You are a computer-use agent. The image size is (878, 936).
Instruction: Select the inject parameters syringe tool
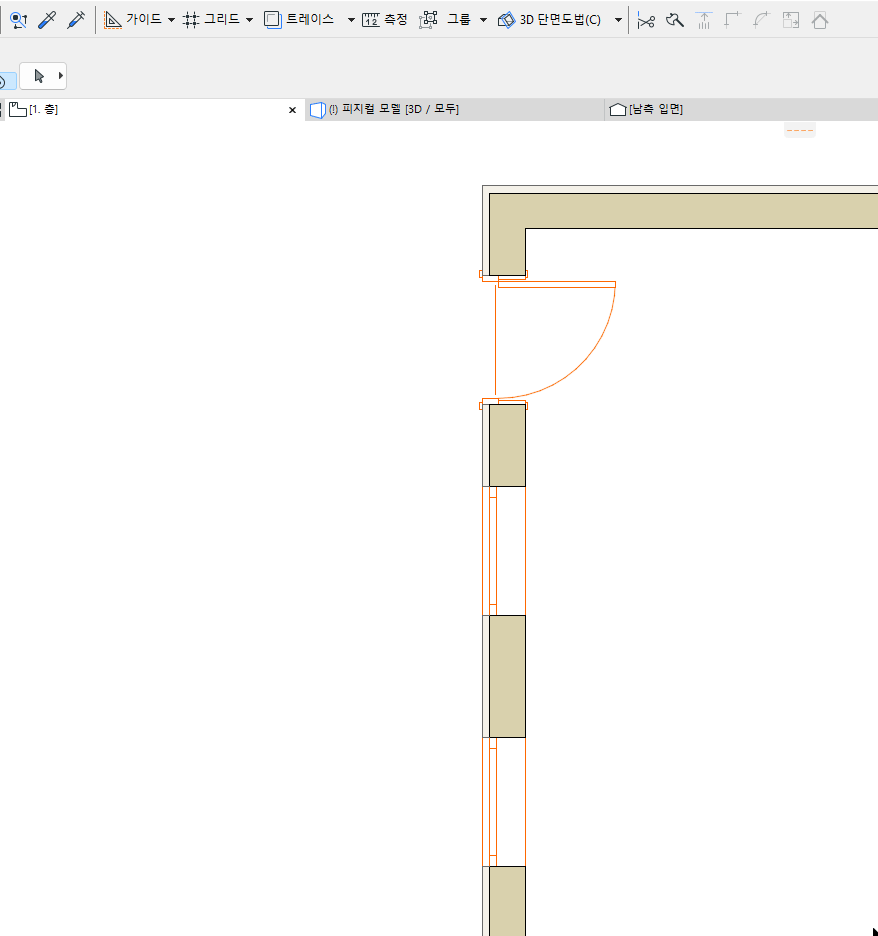(75, 19)
